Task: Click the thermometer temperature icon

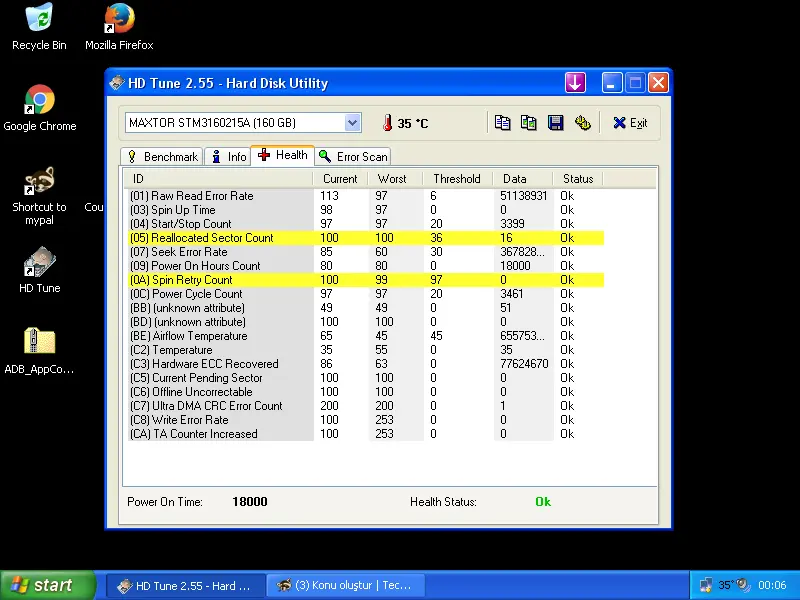Action: pyautogui.click(x=388, y=123)
